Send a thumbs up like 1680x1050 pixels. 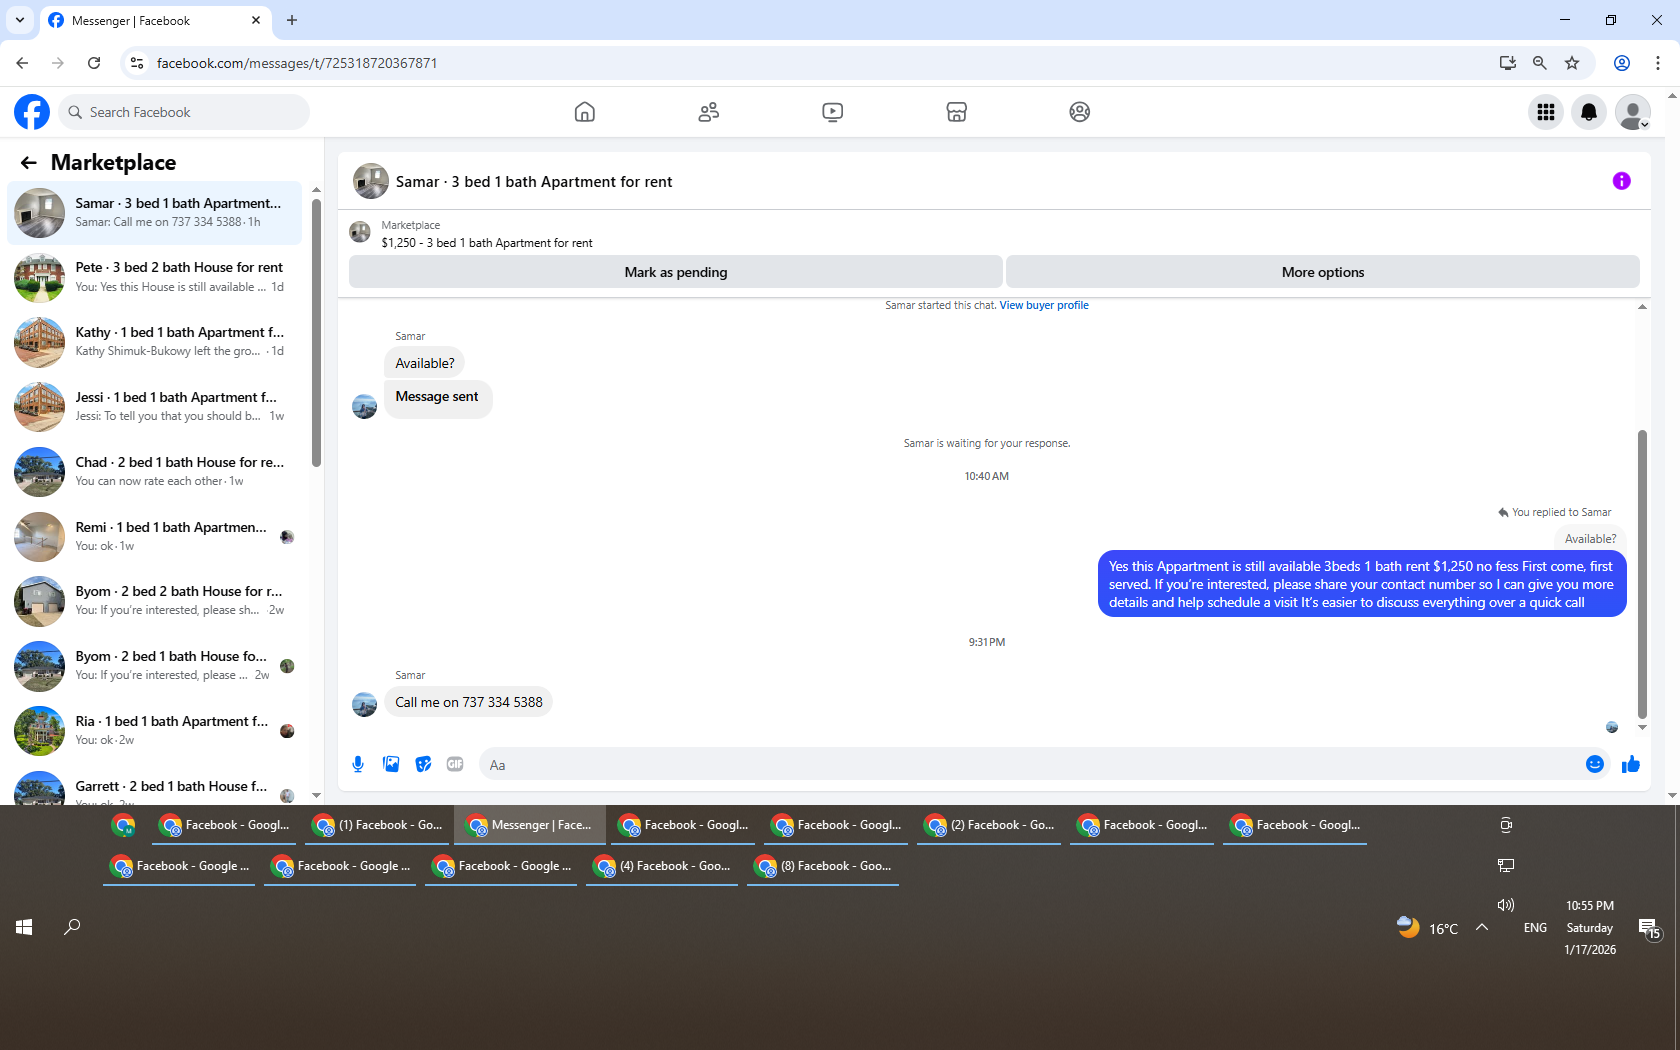[1631, 765]
